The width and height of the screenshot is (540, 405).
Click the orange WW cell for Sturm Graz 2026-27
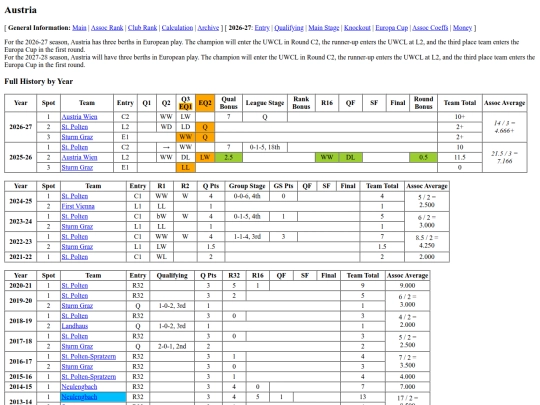click(x=186, y=137)
